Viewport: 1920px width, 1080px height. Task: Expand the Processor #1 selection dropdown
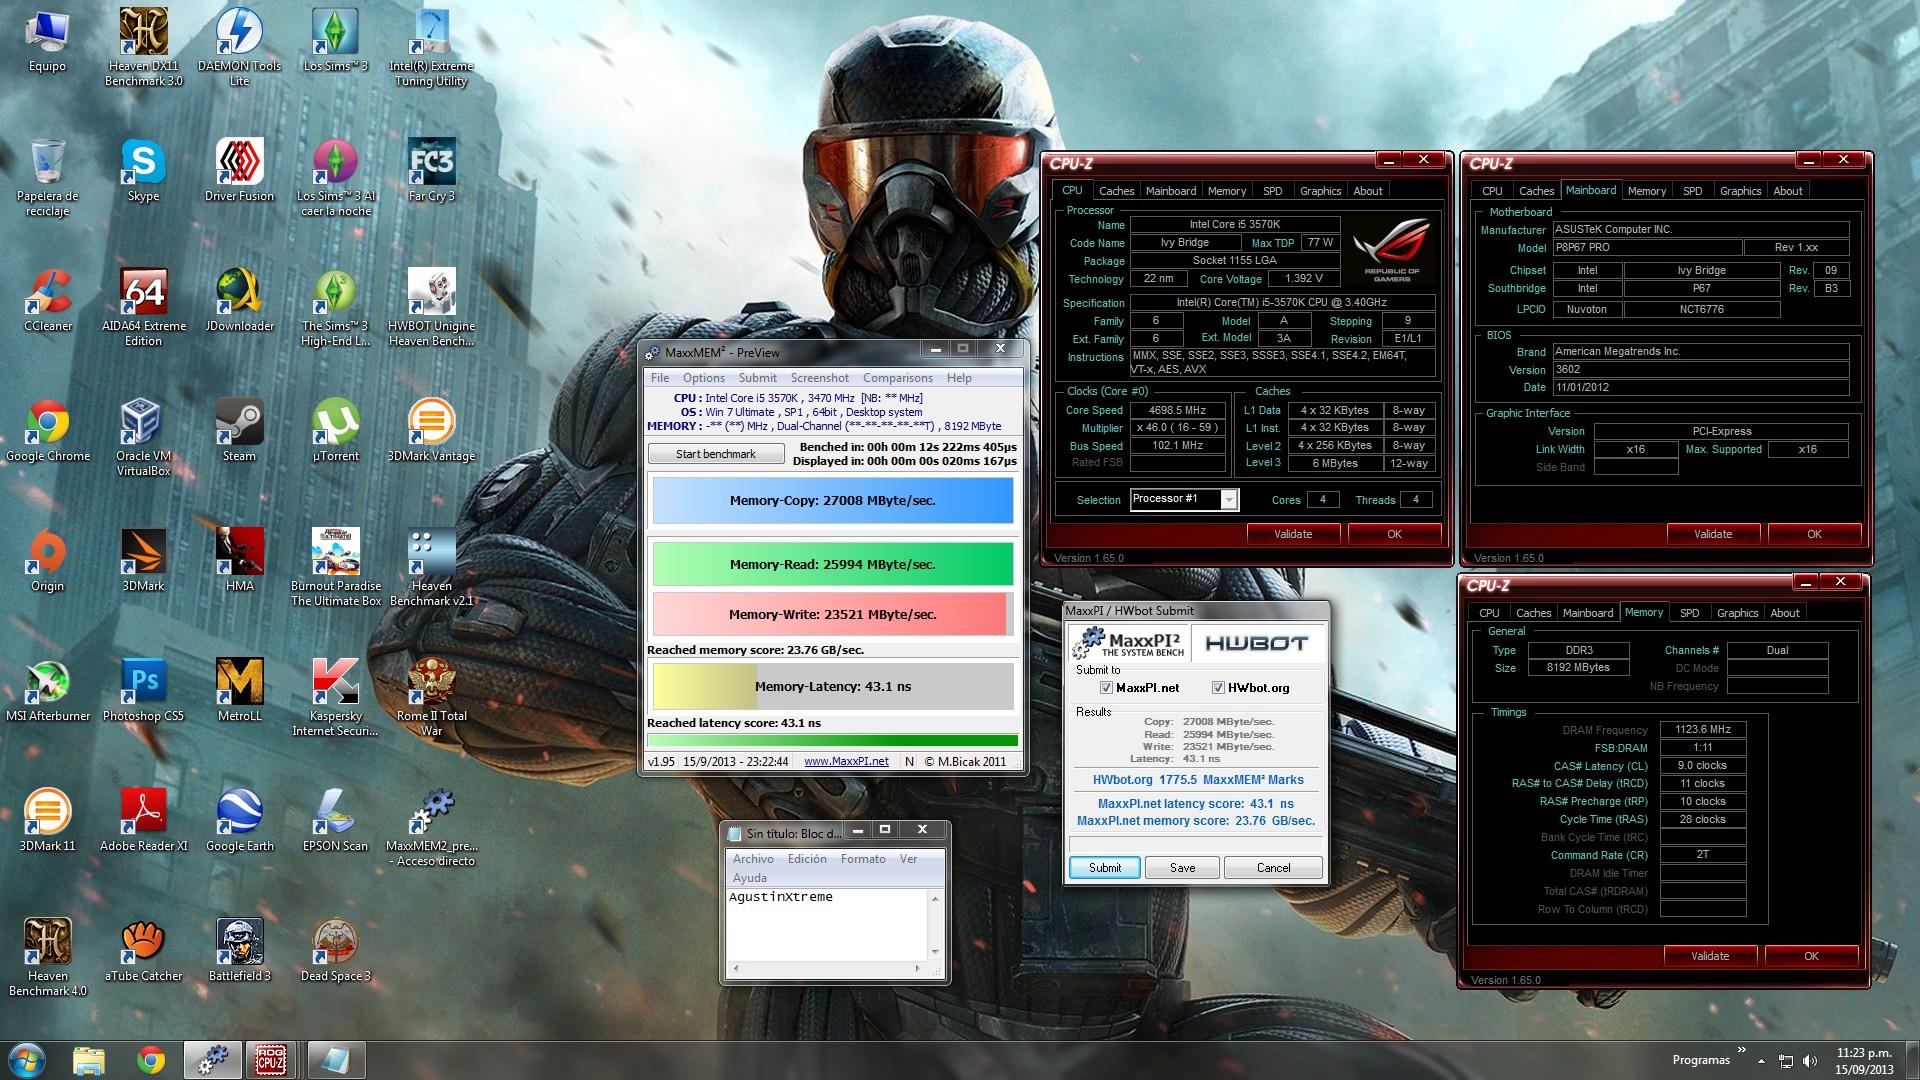click(x=1229, y=499)
